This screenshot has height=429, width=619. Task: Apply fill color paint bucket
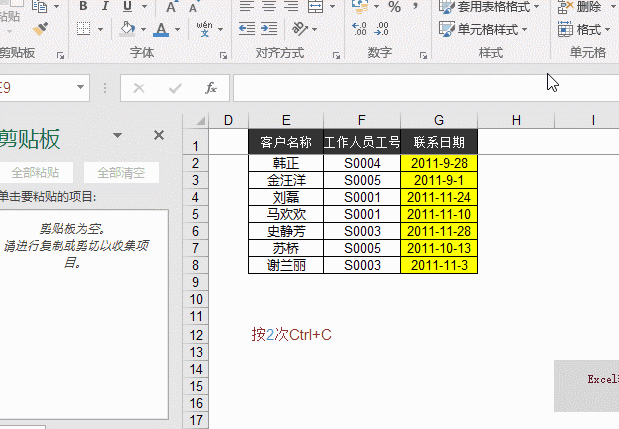coord(127,29)
